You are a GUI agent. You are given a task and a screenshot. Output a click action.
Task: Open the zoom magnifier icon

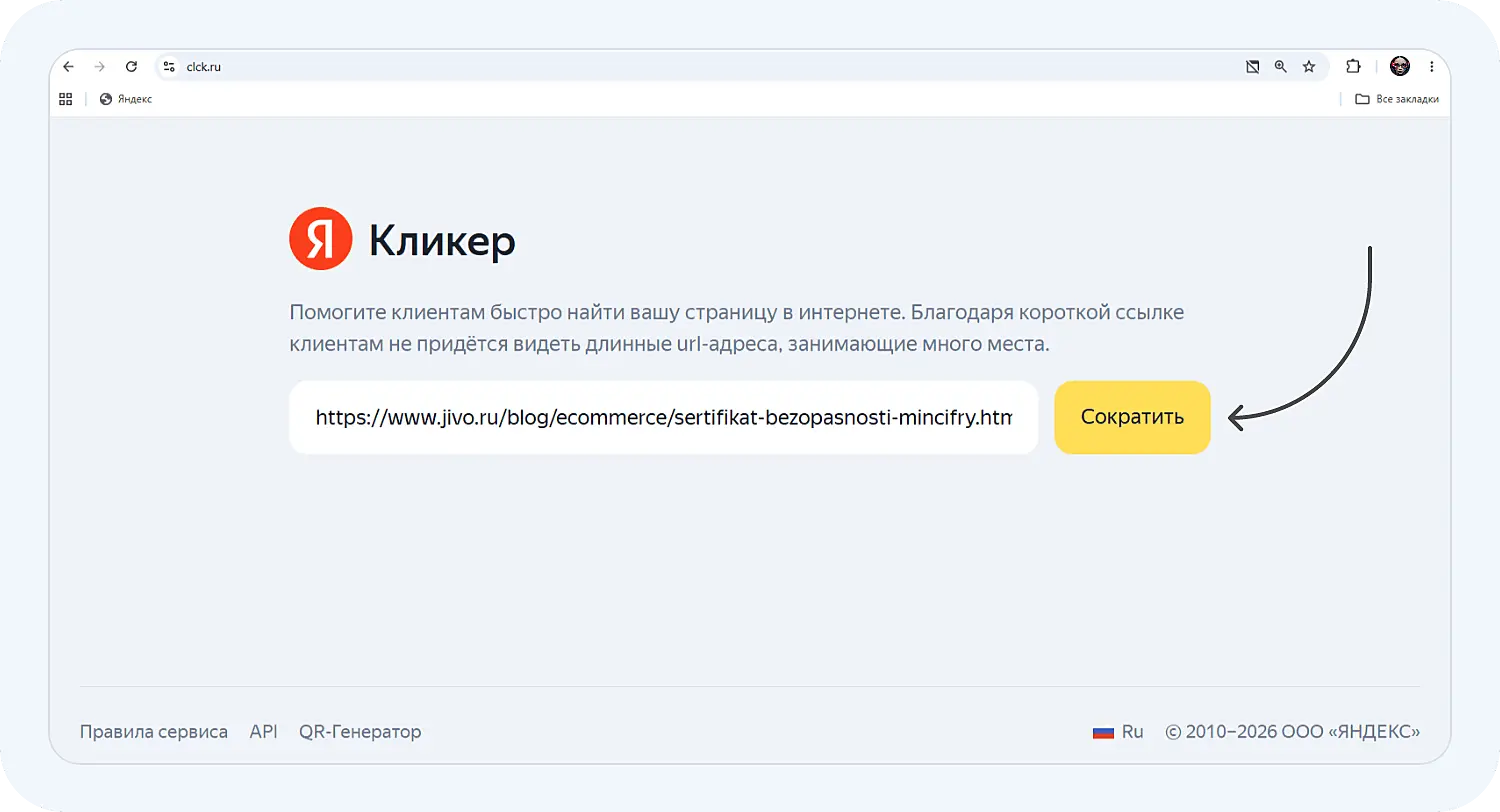point(1280,67)
